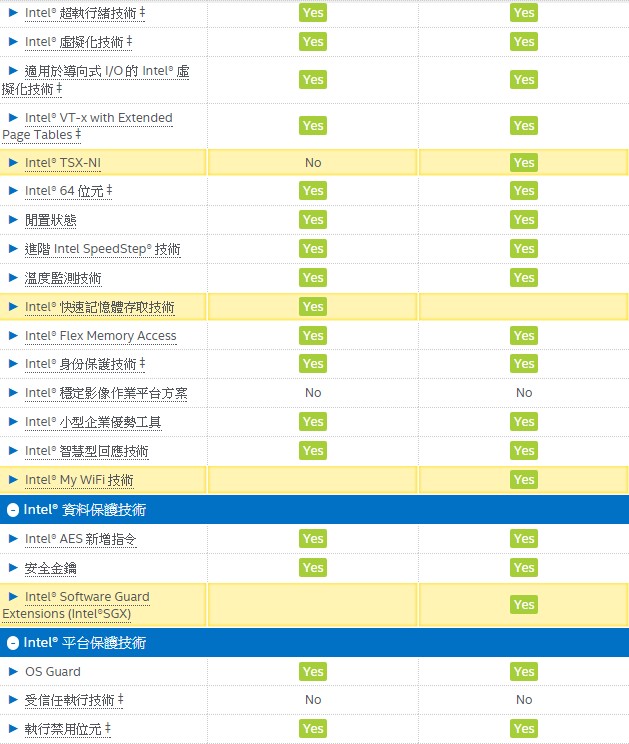Select the Software Guard Extensions 'Yes' badge
The image size is (629, 744).
pyautogui.click(x=524, y=605)
